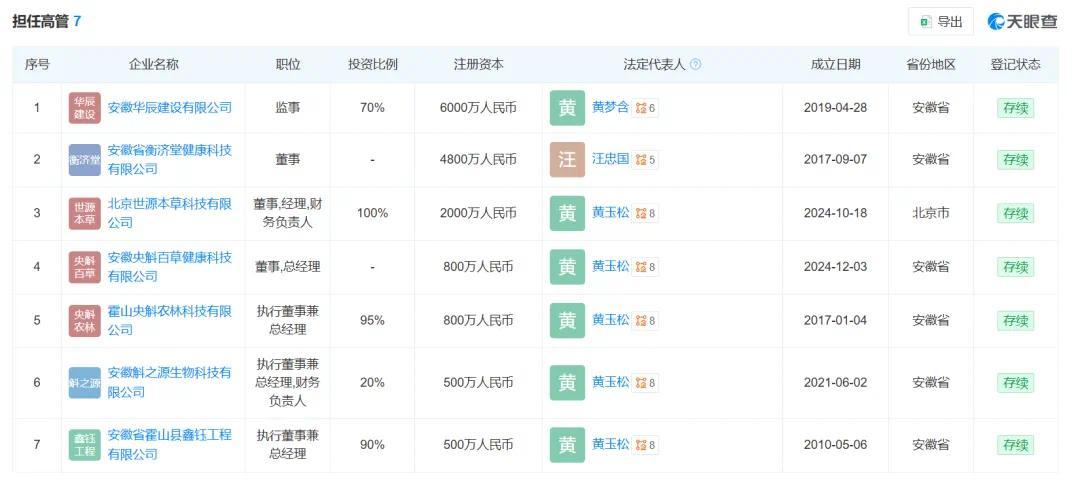Open legal representative 黄梦含 profile link
The height and width of the screenshot is (481, 1080).
(610, 107)
